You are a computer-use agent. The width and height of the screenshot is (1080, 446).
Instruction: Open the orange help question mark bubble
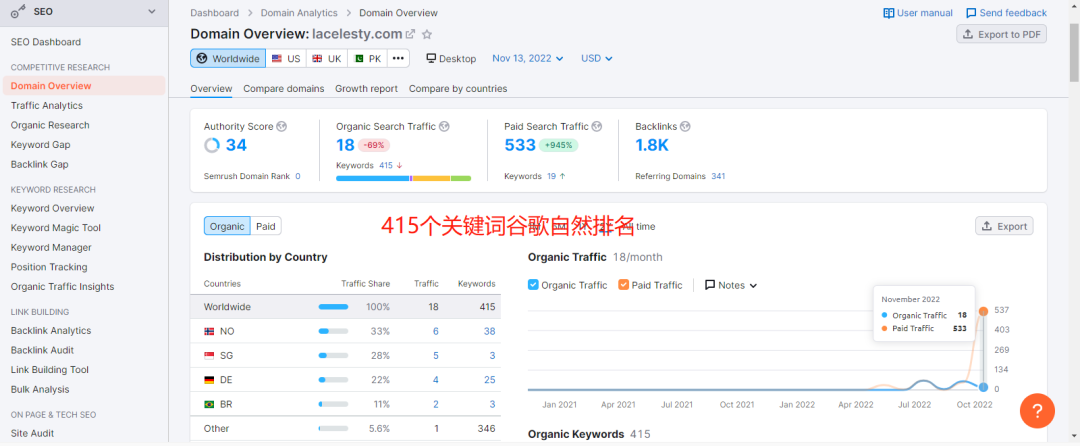click(x=1037, y=411)
